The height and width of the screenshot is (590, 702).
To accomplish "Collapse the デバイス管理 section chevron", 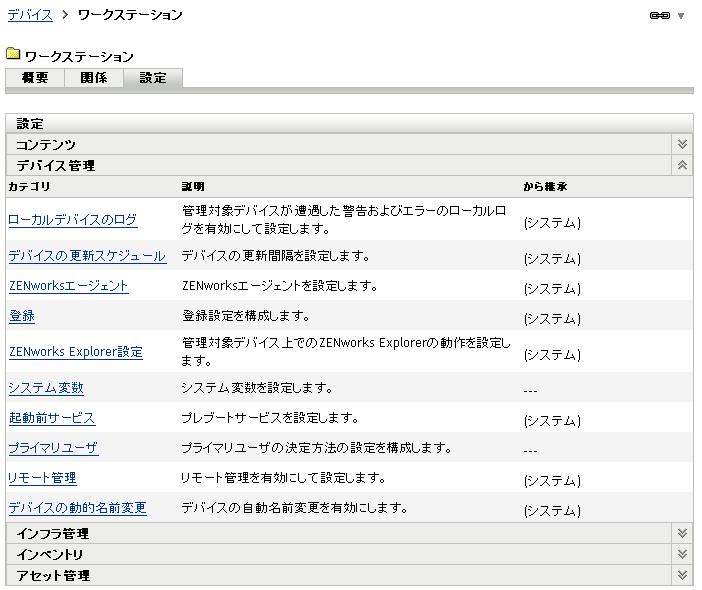I will pyautogui.click(x=682, y=165).
